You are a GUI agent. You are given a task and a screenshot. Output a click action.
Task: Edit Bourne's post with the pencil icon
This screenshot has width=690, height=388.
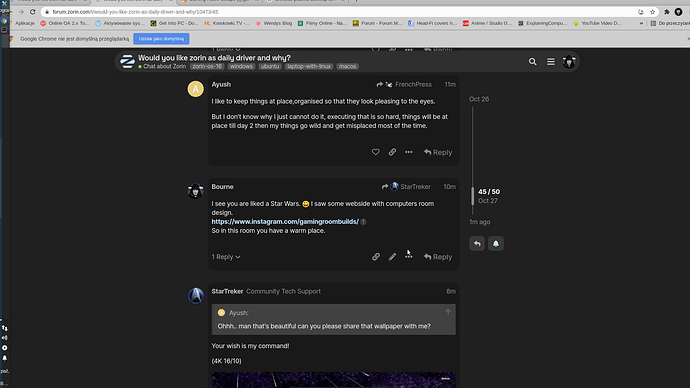[392, 256]
